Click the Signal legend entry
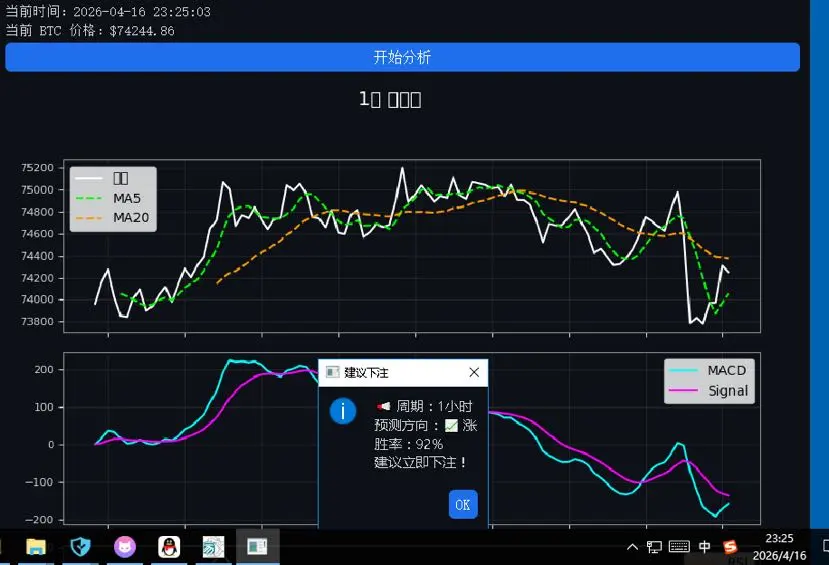The width and height of the screenshot is (829, 565). click(x=709, y=391)
